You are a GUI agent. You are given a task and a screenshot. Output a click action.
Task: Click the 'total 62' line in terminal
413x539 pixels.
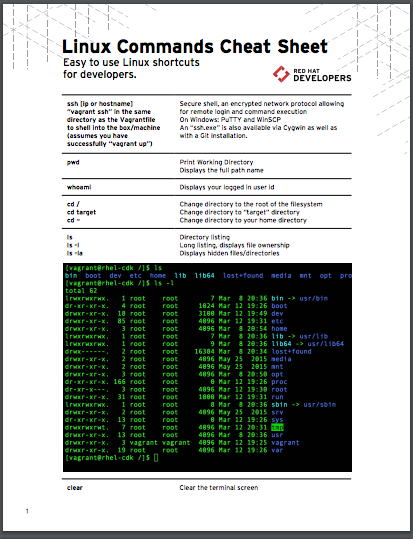(81, 290)
